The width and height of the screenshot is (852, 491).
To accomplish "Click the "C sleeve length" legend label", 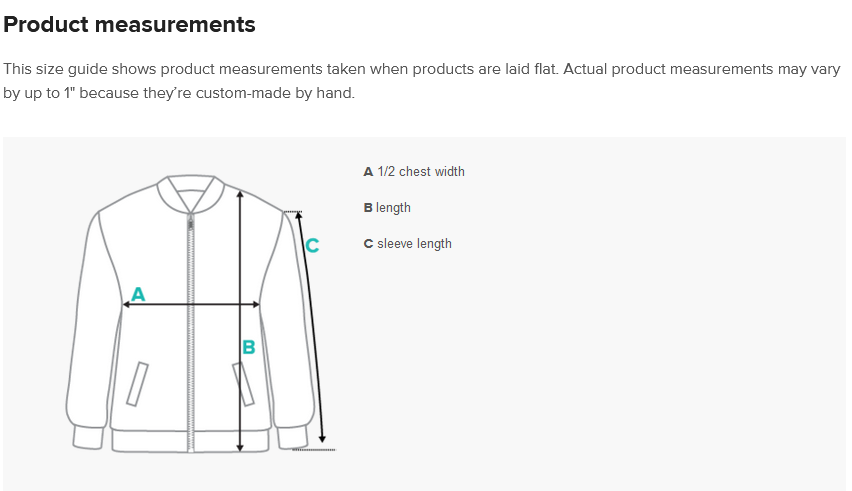I will pos(408,244).
